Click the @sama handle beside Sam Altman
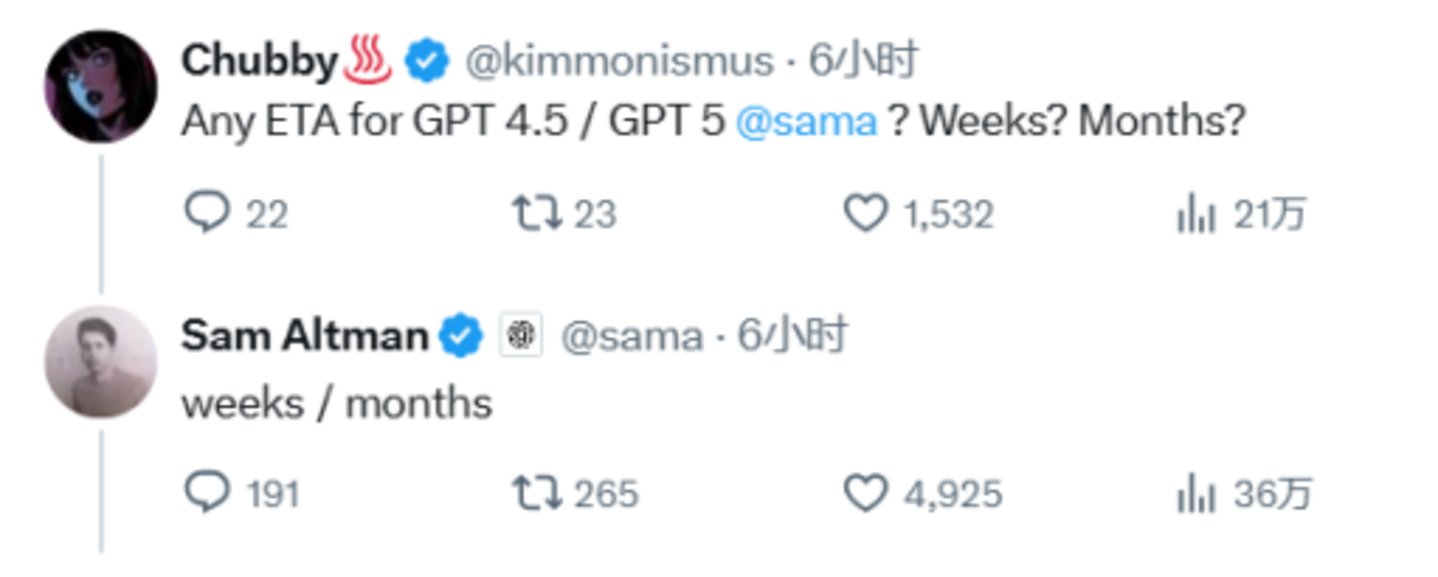Screen dimensions: 1438x577 click(x=630, y=337)
